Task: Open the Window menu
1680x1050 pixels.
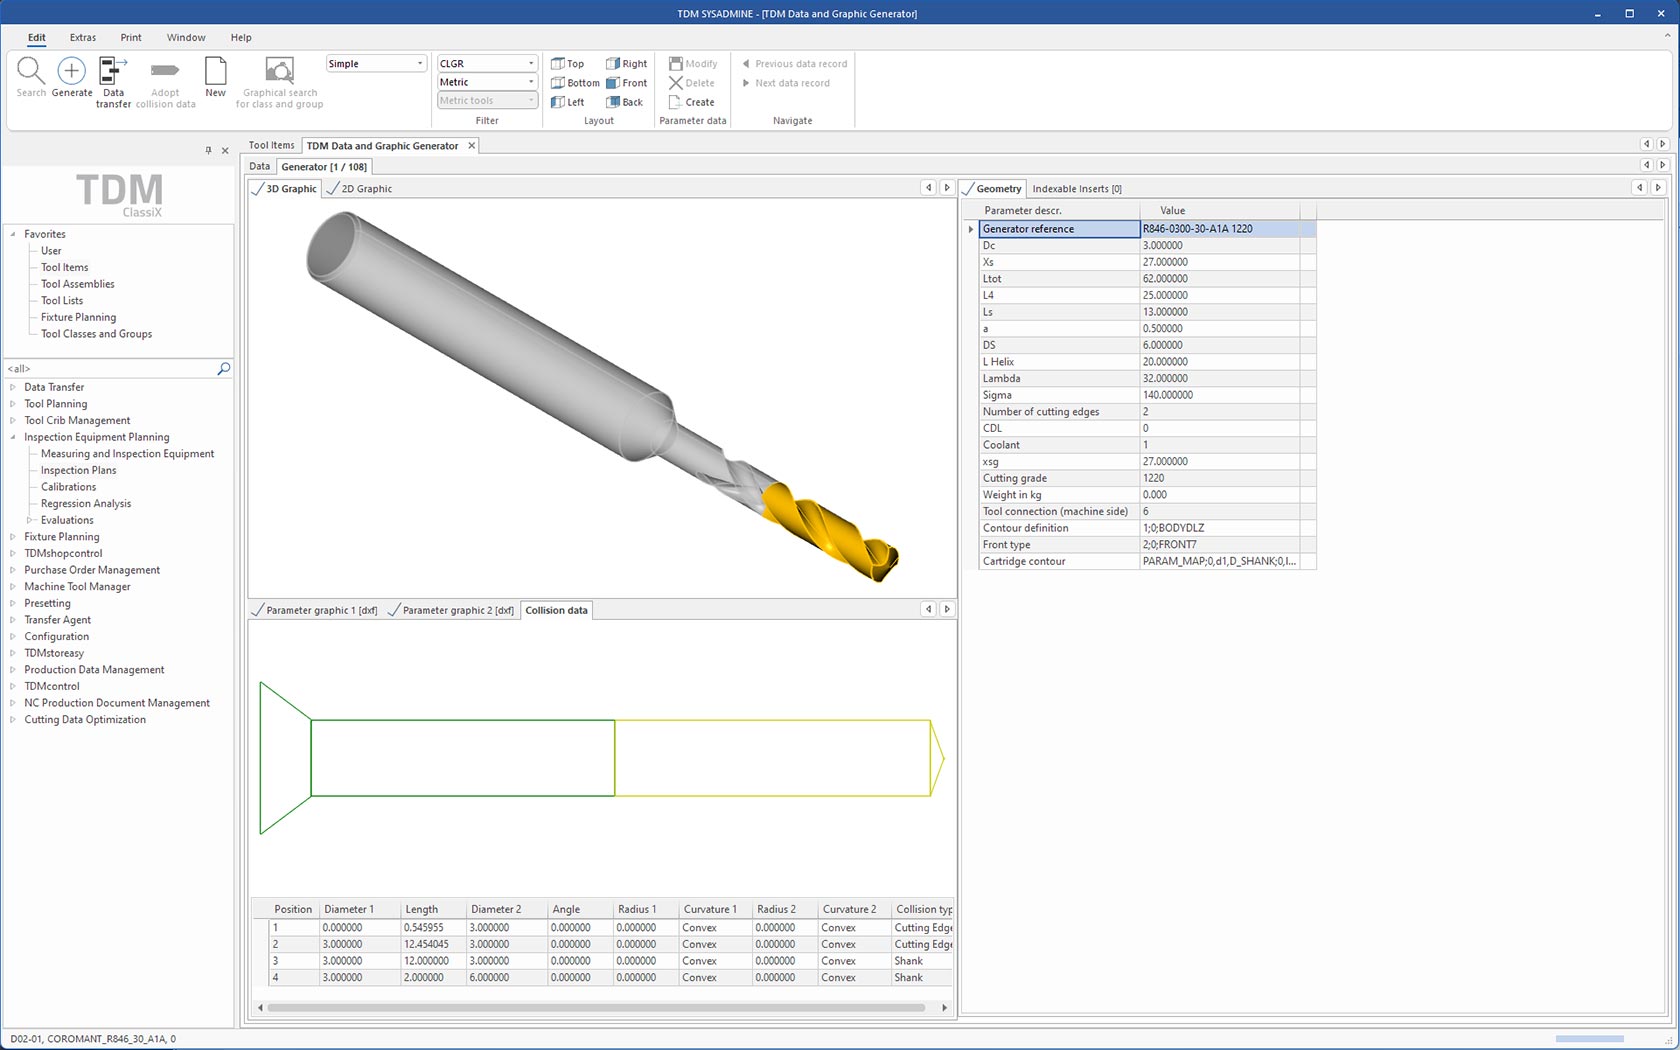Action: pyautogui.click(x=186, y=38)
